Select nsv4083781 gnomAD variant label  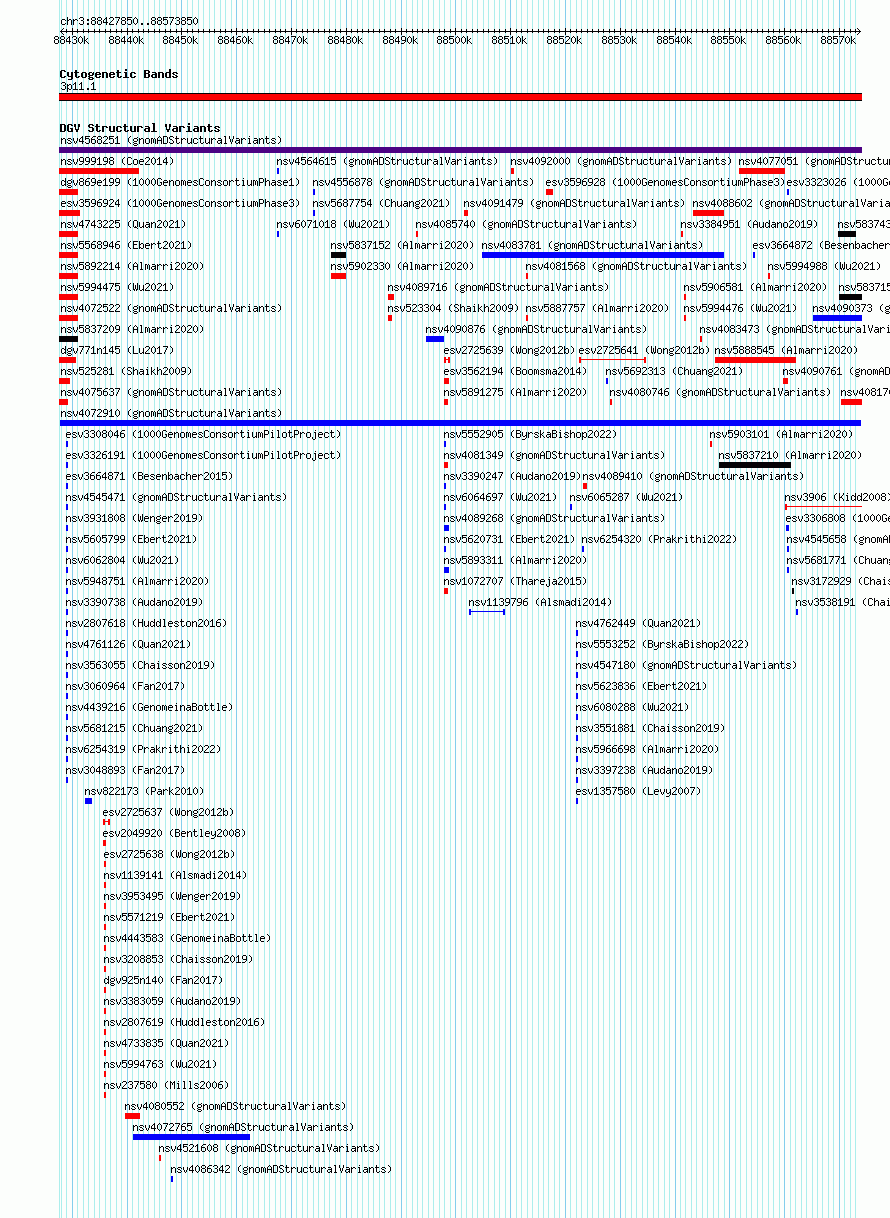tap(592, 245)
